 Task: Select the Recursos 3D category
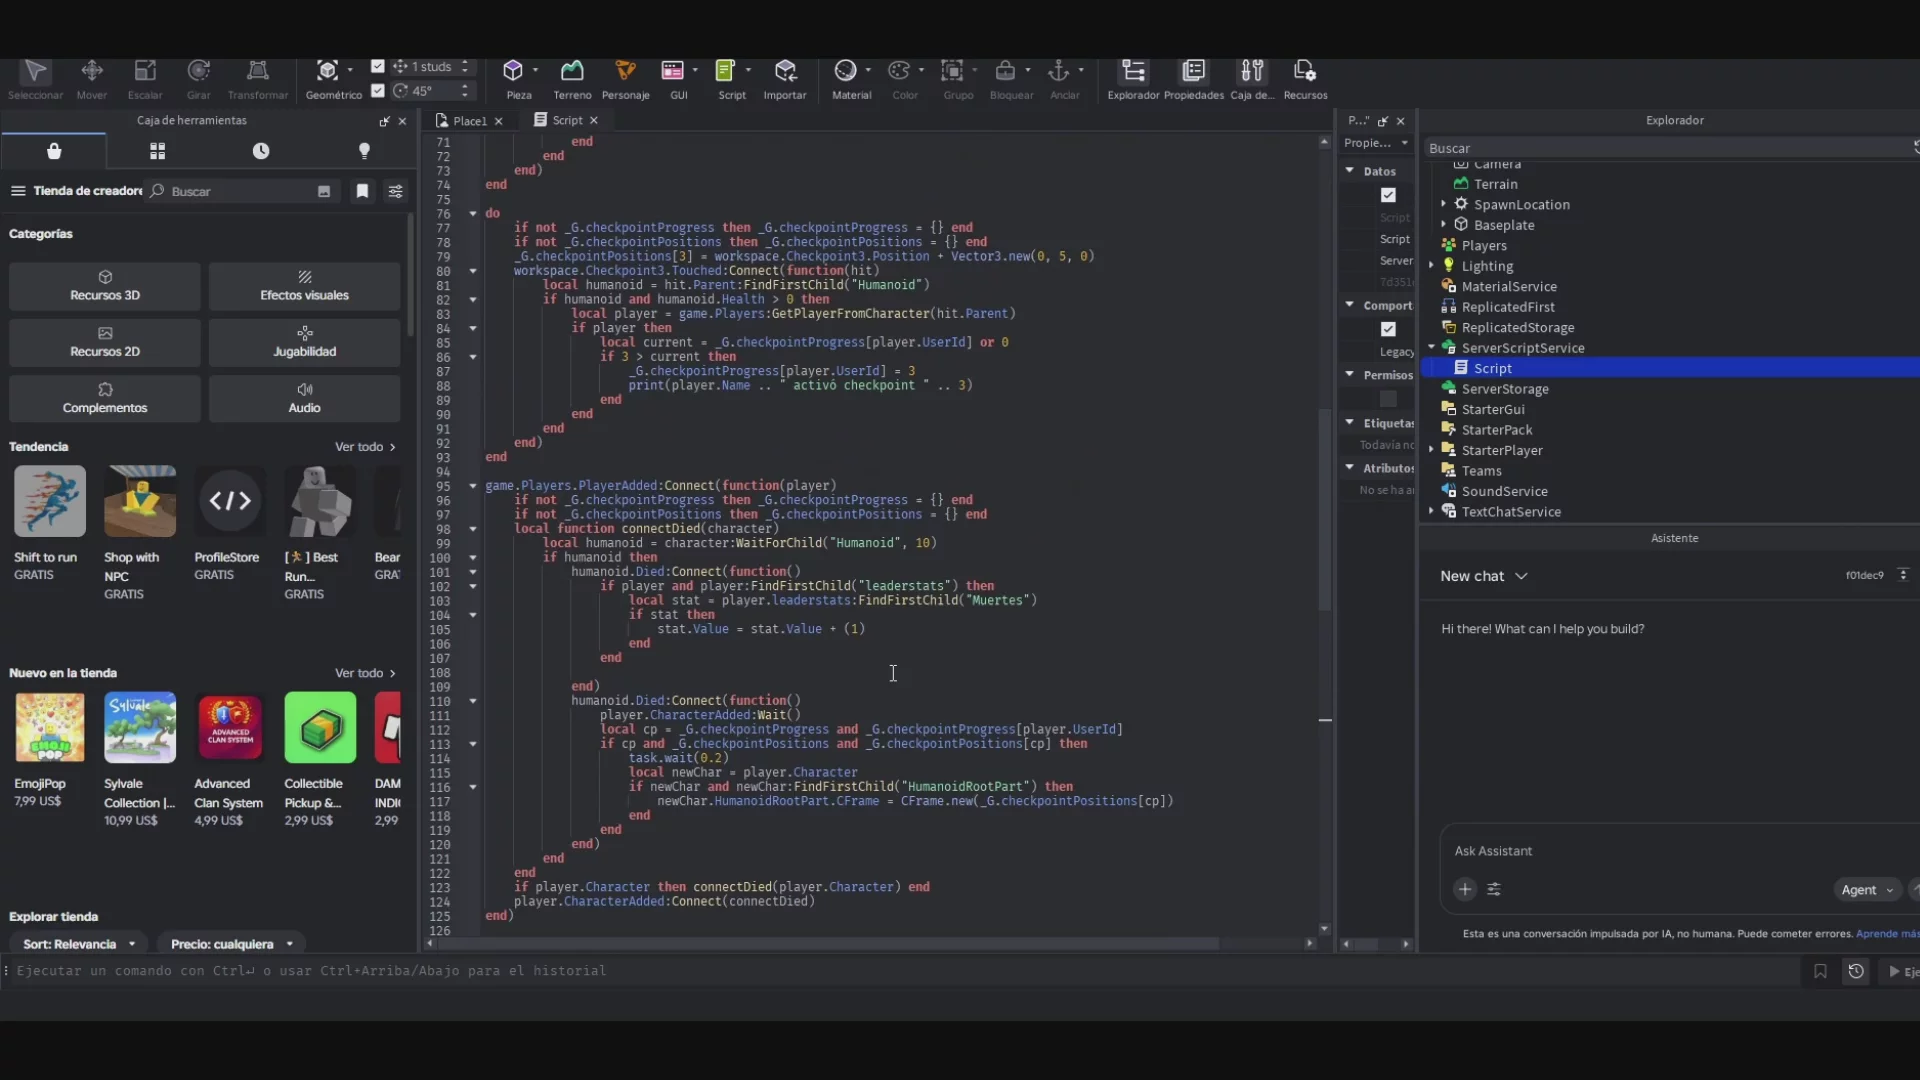(105, 286)
